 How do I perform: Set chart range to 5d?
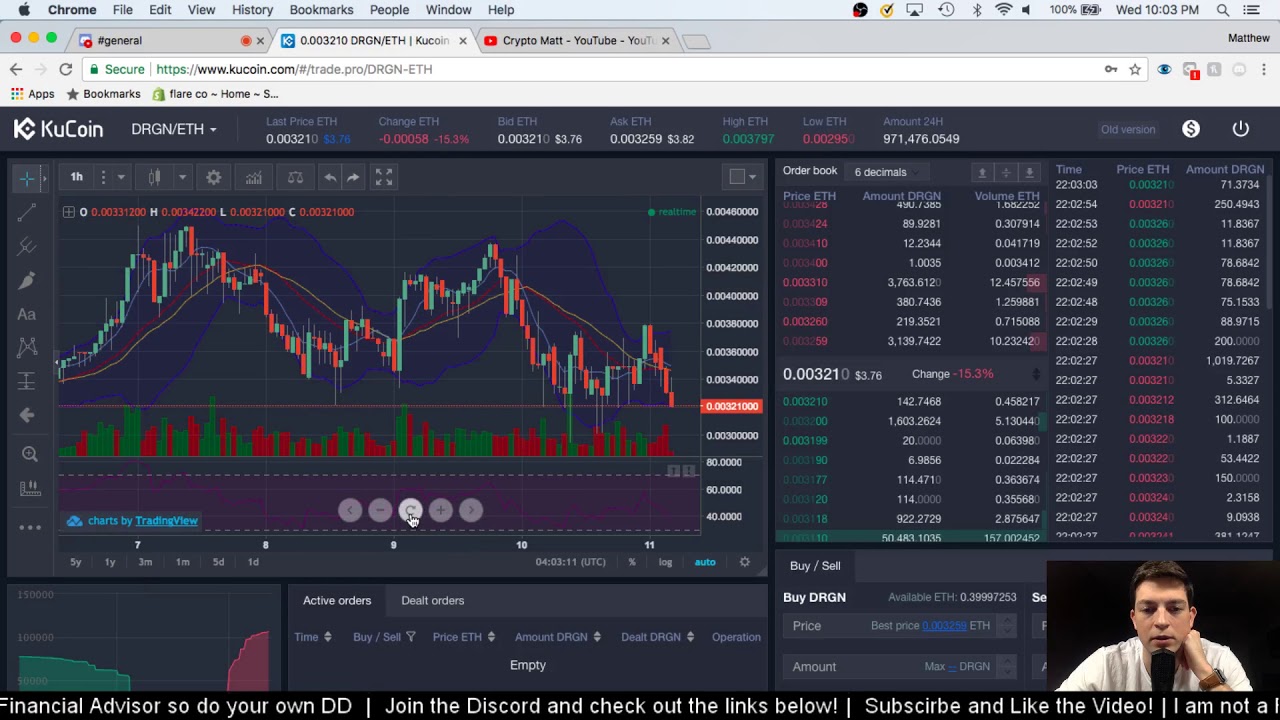pyautogui.click(x=218, y=562)
